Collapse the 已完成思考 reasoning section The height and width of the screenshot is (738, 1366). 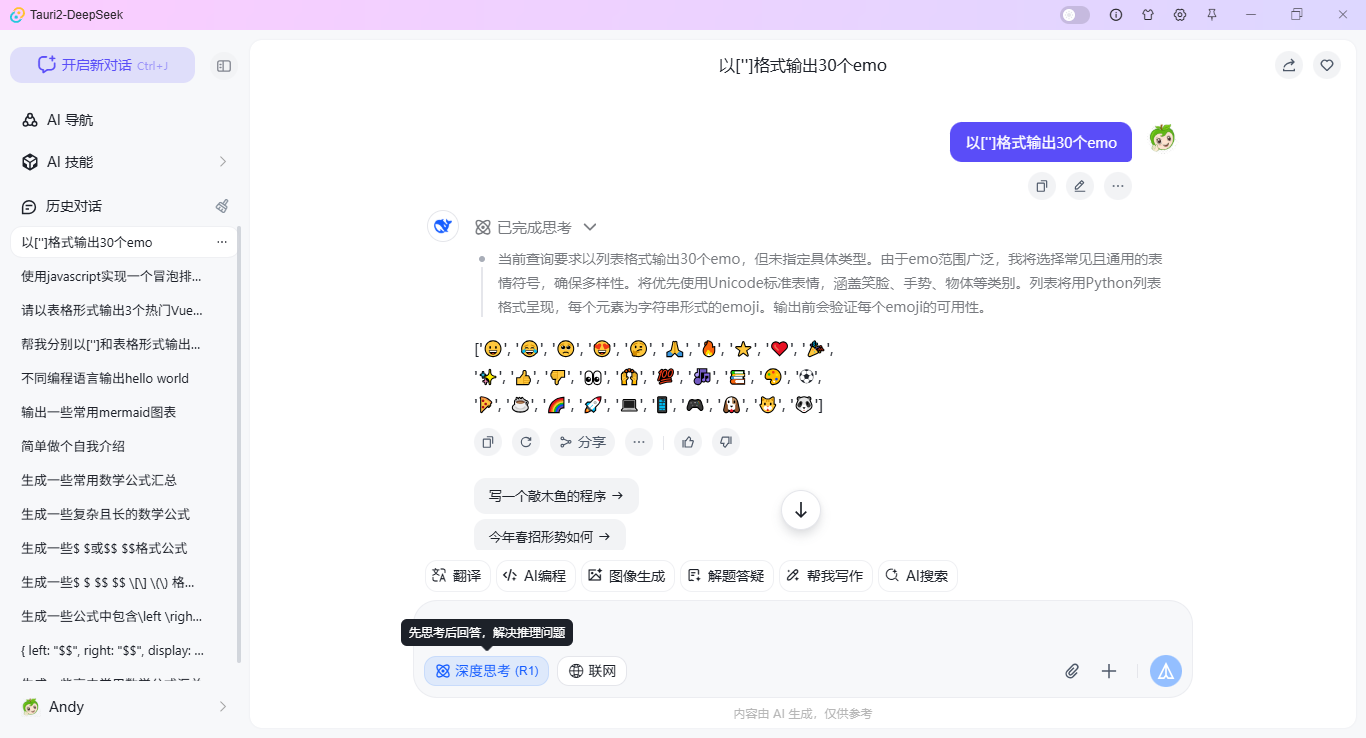[x=536, y=227]
